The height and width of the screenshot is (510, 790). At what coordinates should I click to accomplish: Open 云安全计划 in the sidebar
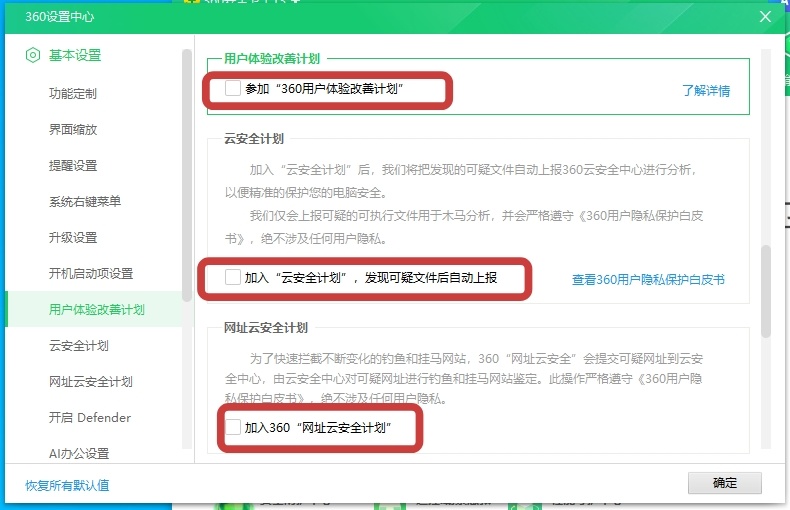(x=79, y=346)
